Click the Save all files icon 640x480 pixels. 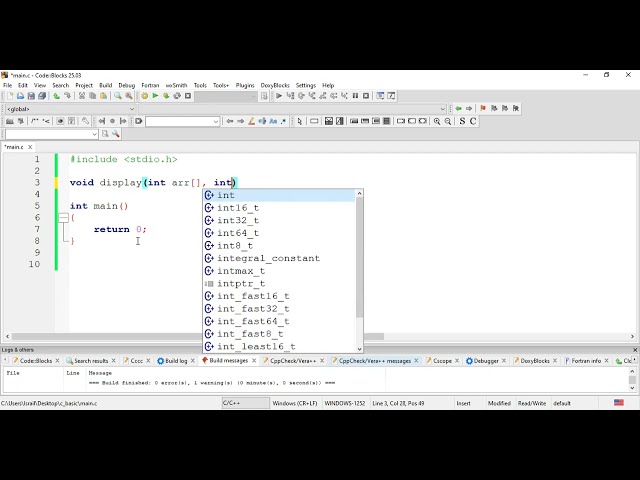coord(42,96)
